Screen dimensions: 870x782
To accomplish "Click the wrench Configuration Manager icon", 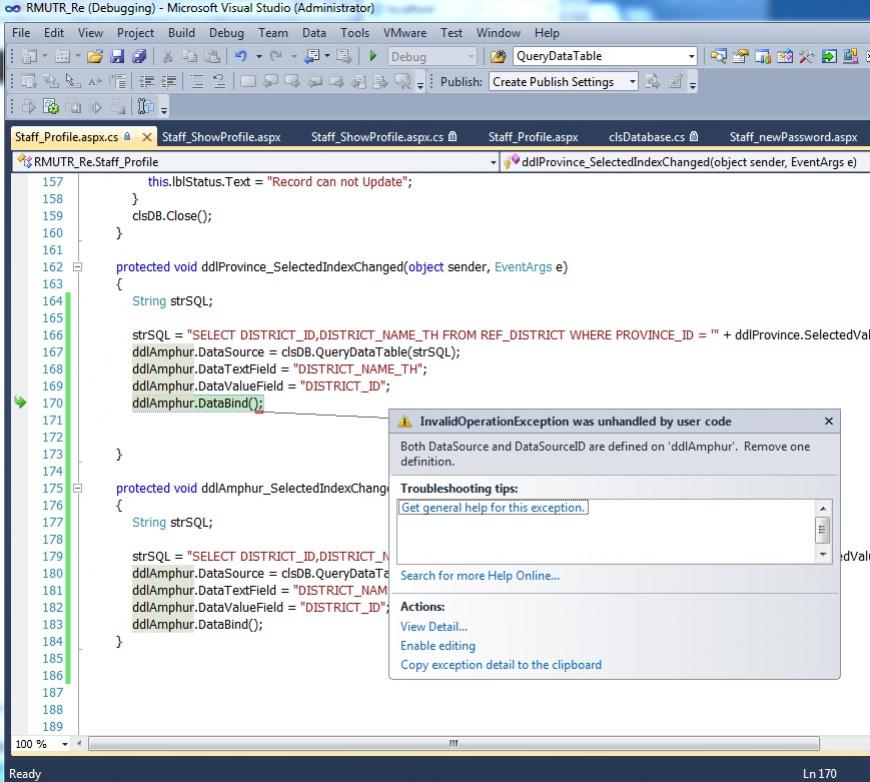I will (145, 106).
